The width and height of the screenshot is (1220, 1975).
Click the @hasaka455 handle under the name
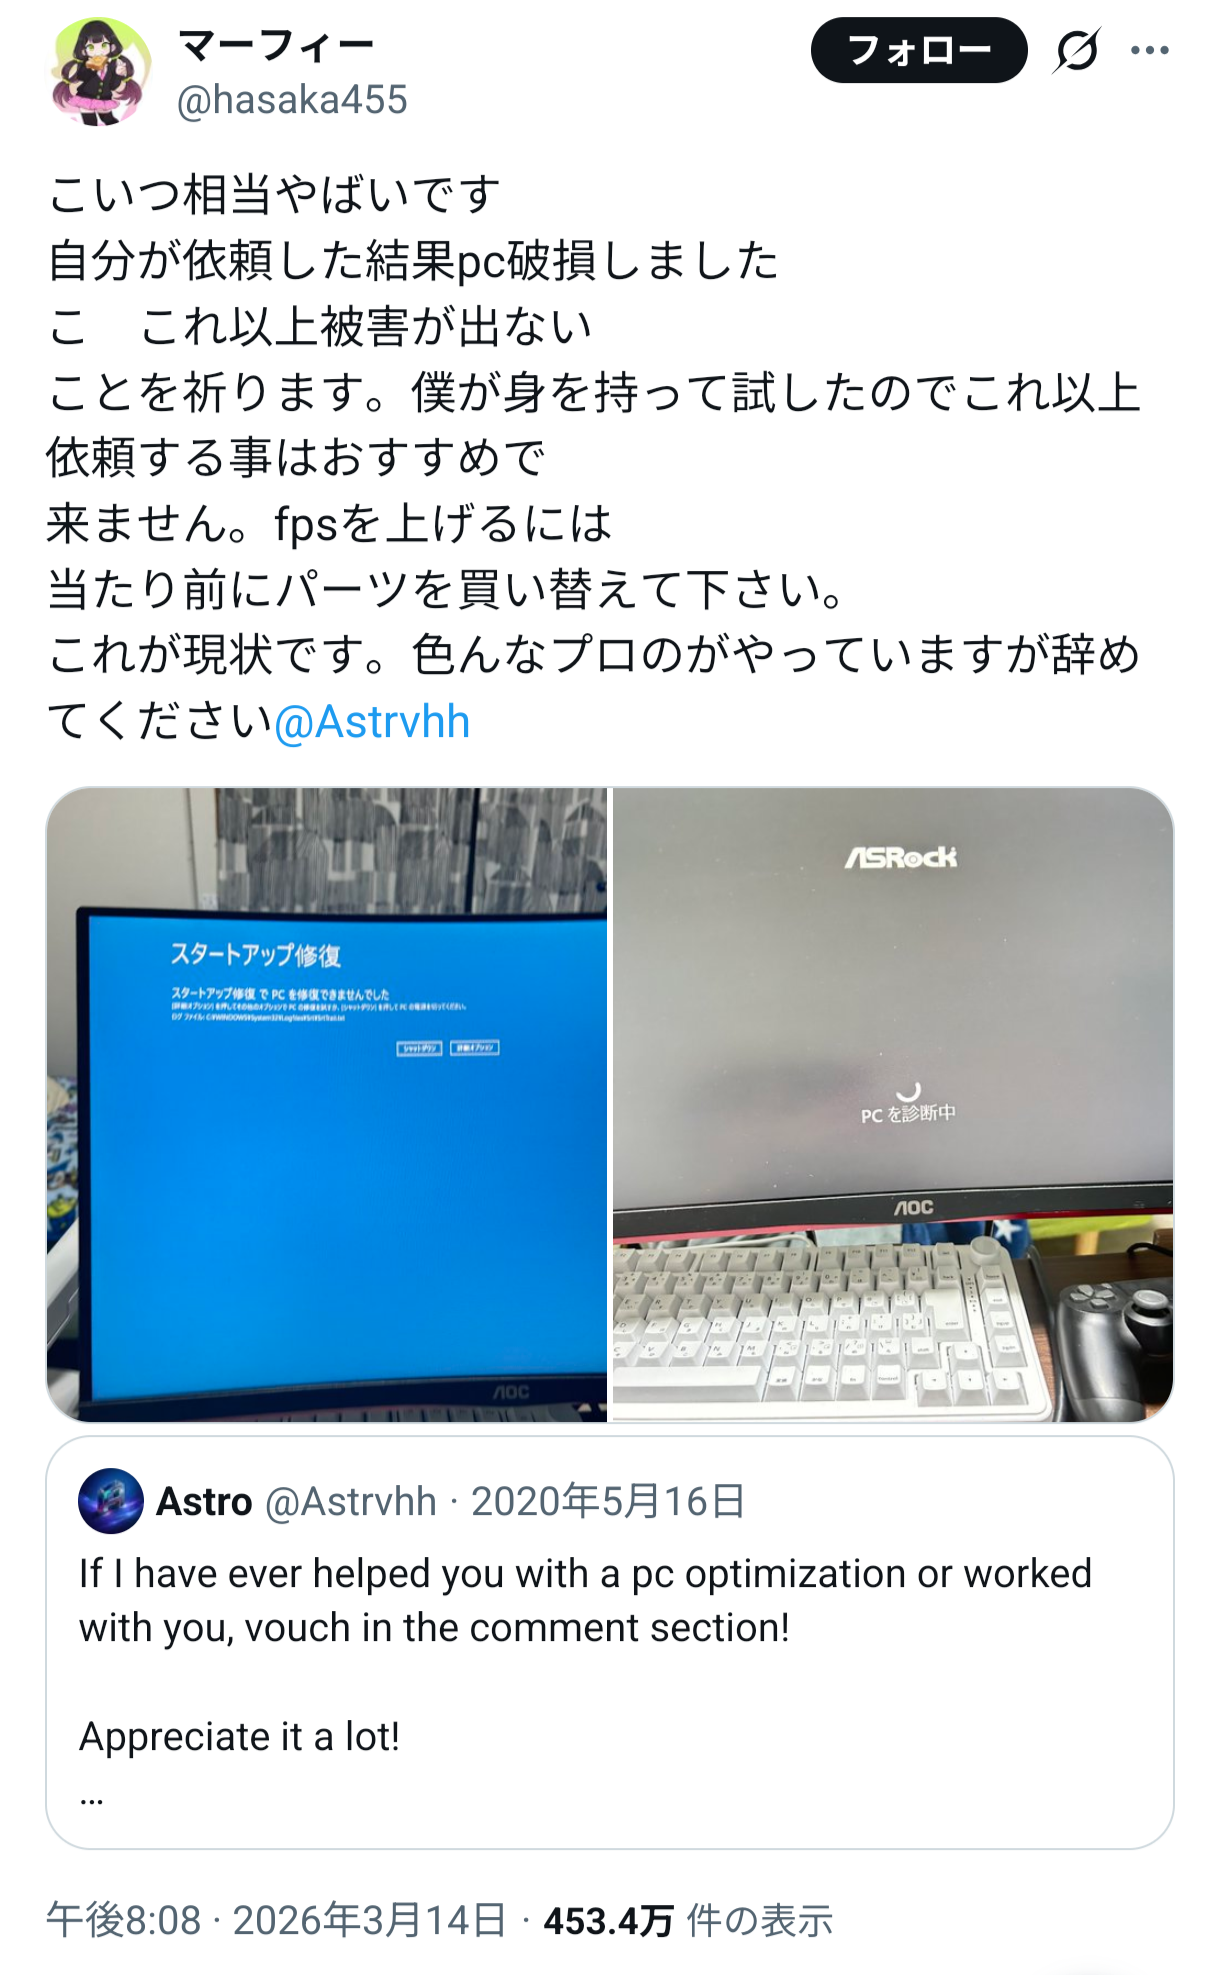click(x=292, y=100)
